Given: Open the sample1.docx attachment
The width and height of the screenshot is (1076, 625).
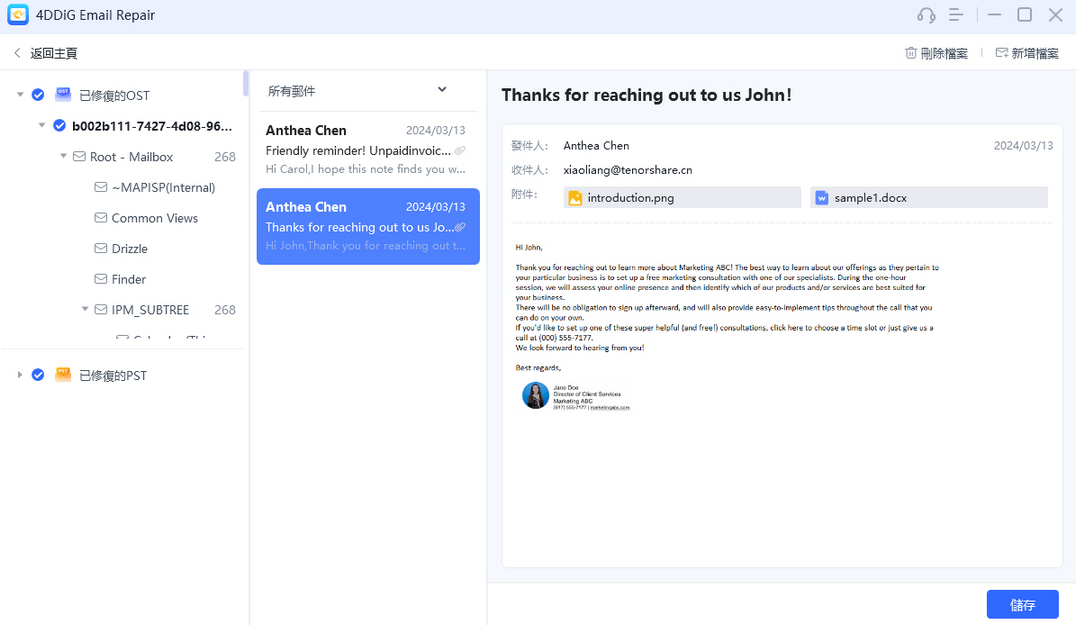Looking at the screenshot, I should pos(928,198).
